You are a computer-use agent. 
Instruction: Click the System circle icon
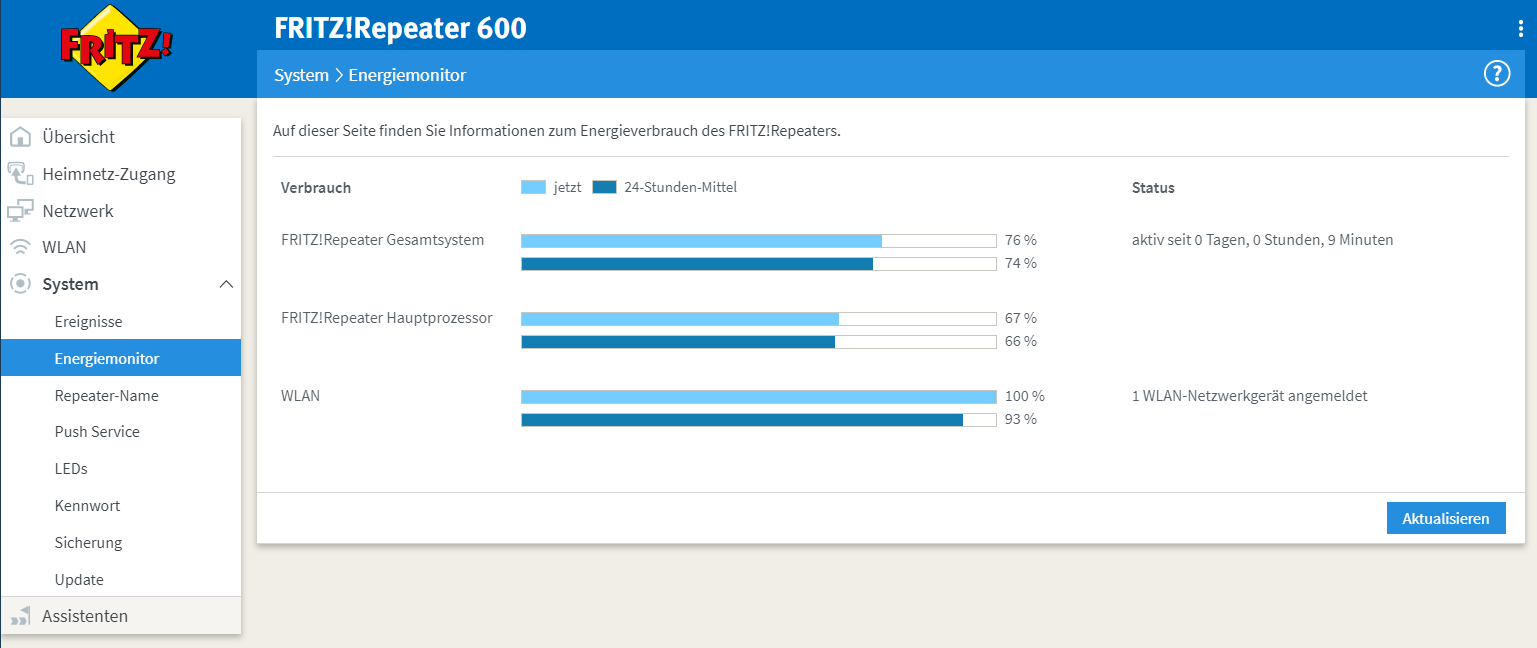pyautogui.click(x=20, y=284)
